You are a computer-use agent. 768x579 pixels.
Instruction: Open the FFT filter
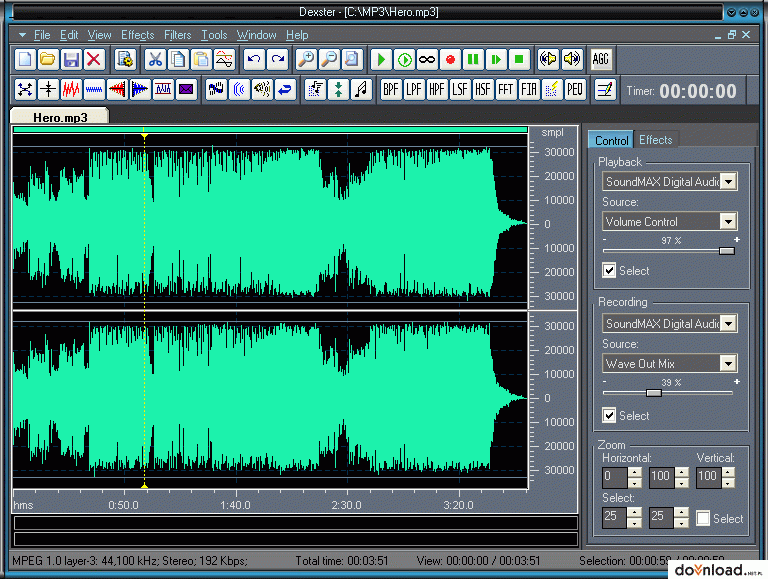pos(505,90)
